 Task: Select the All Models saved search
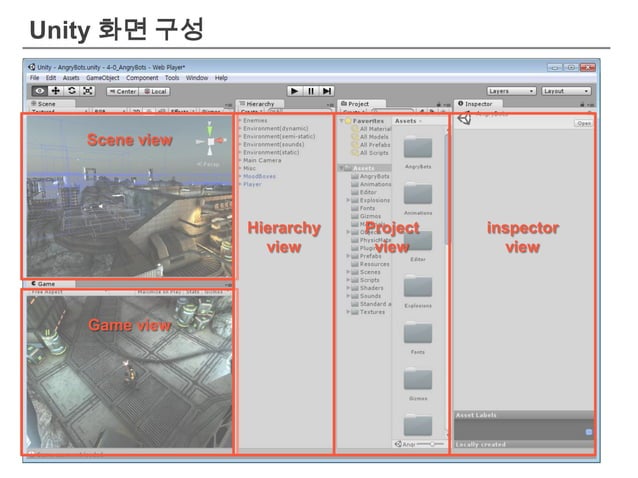click(x=369, y=137)
